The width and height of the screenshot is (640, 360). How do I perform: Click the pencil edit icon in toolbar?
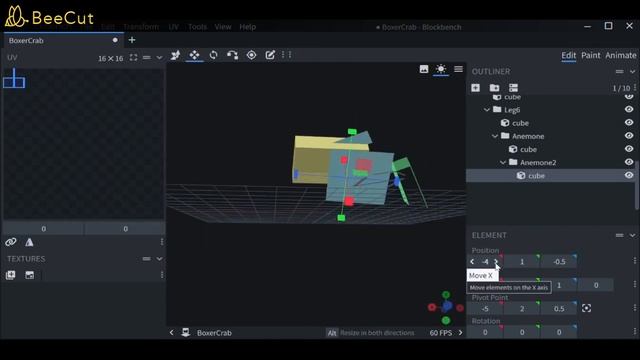pyautogui.click(x=270, y=55)
